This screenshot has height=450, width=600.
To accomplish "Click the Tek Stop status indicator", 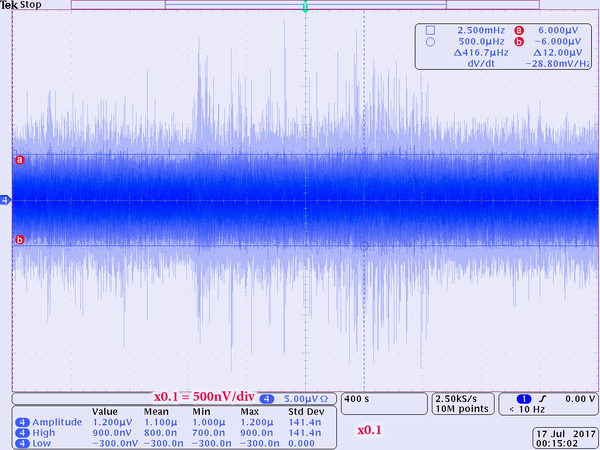I will (x=21, y=5).
